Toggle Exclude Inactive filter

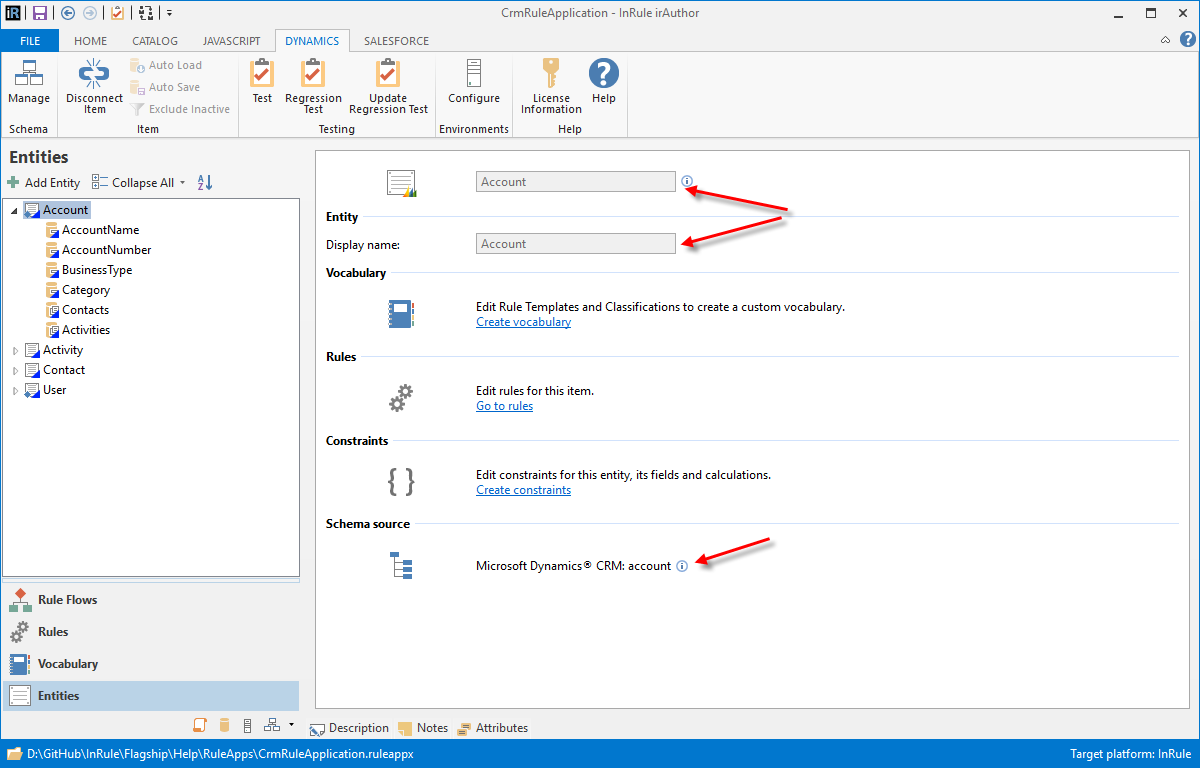[x=180, y=109]
